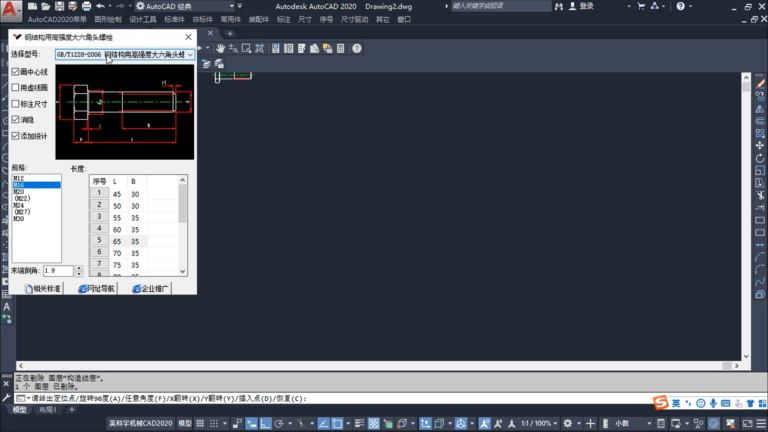The width and height of the screenshot is (768, 432).
Task: Click the new drawing tab plus button
Action: pos(230,33)
